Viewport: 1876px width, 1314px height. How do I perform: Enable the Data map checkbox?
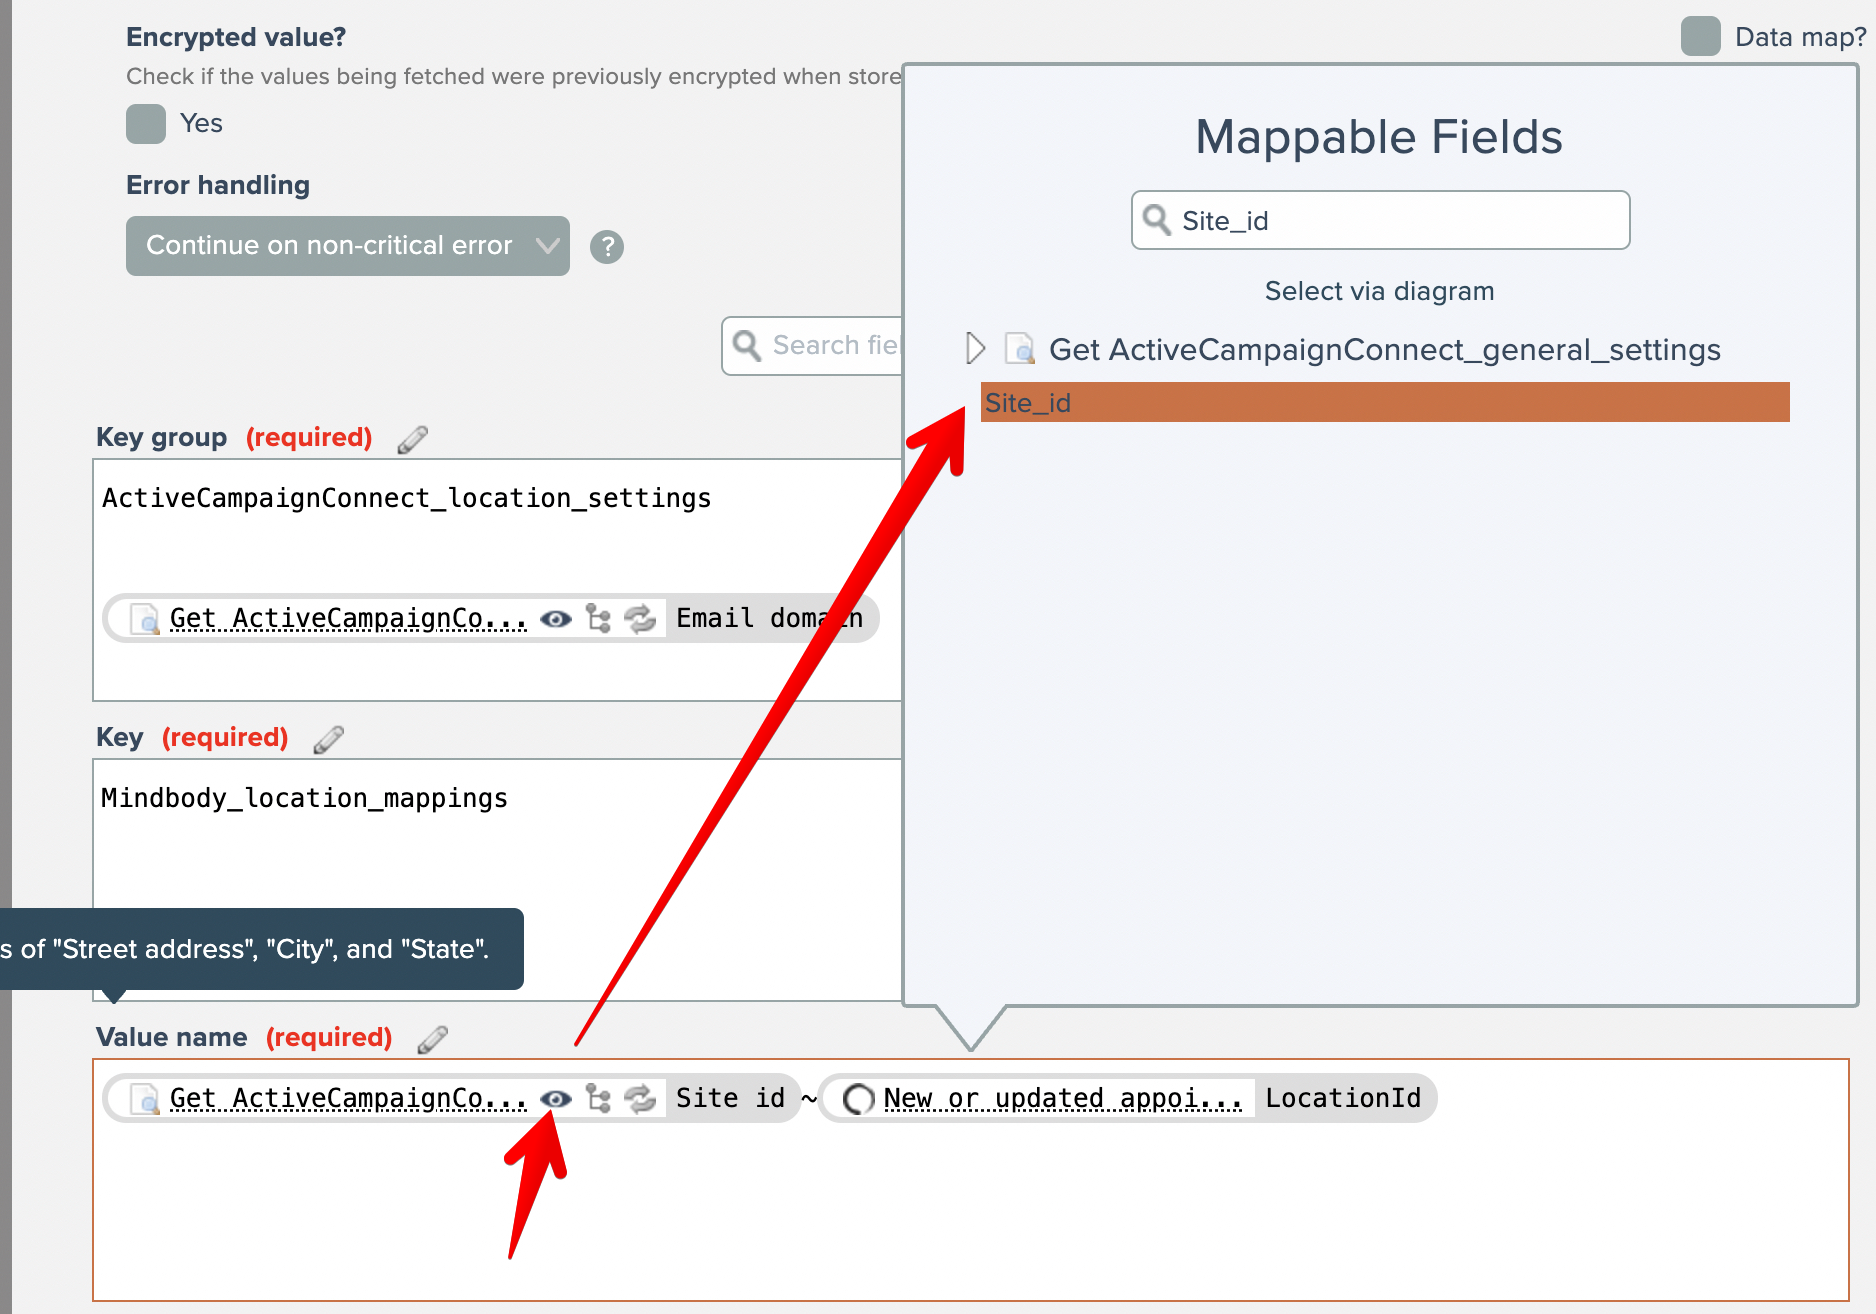(1700, 37)
